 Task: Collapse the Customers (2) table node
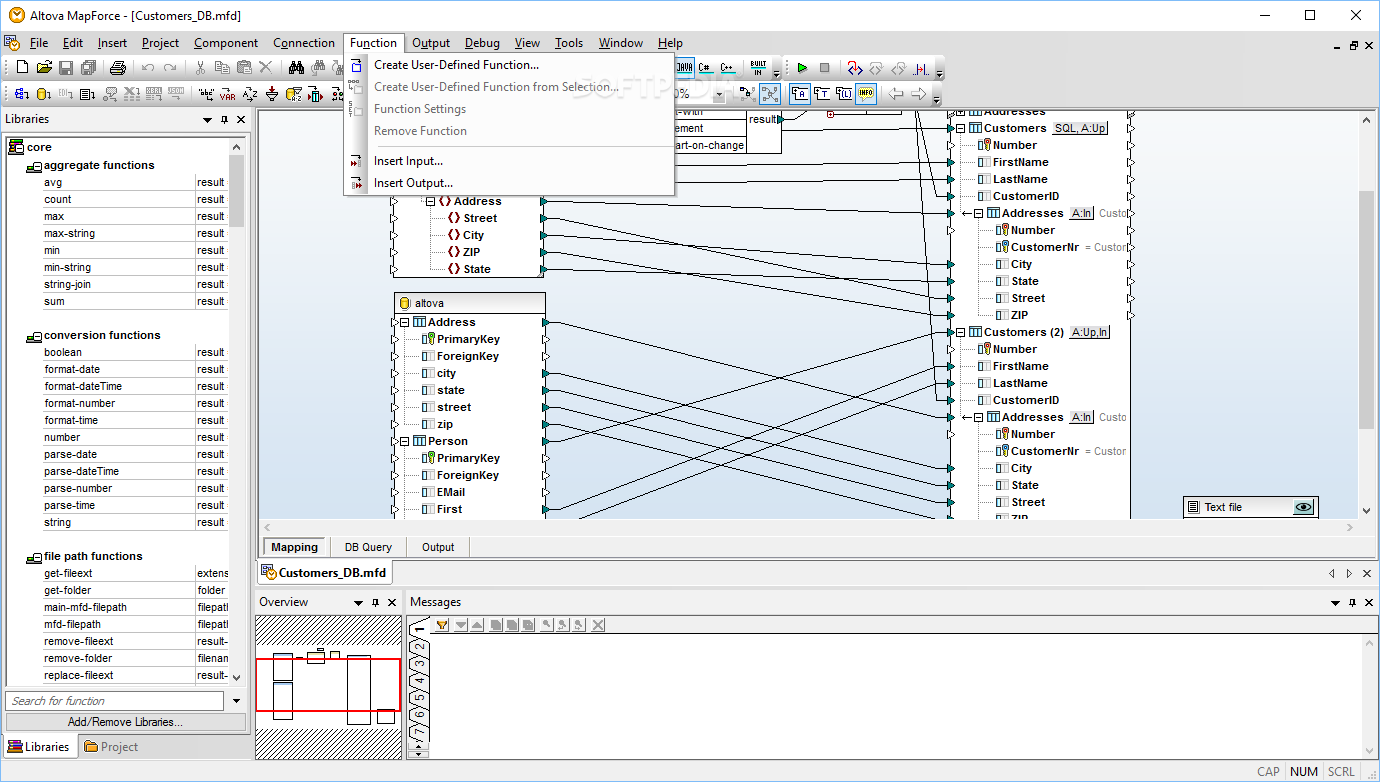coord(960,332)
